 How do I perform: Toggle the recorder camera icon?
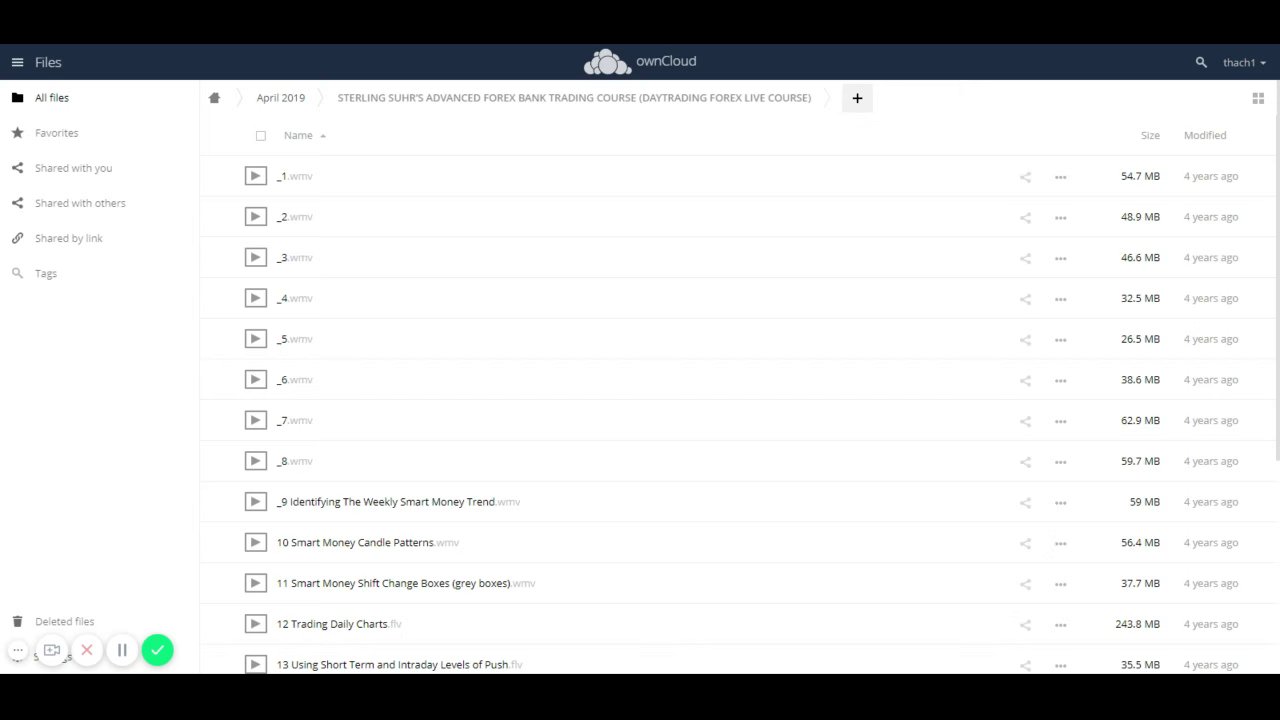click(x=52, y=650)
